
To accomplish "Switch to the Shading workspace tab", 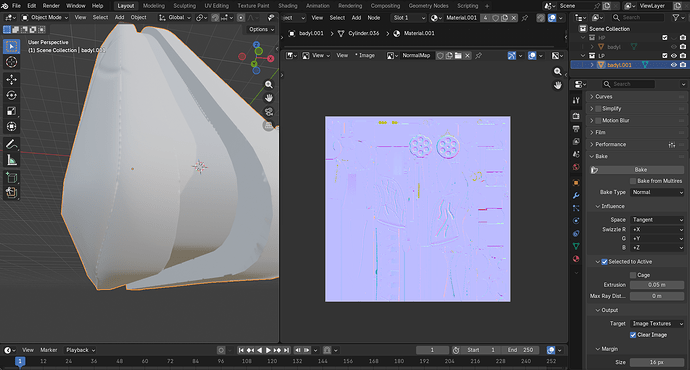I will (x=288, y=6).
